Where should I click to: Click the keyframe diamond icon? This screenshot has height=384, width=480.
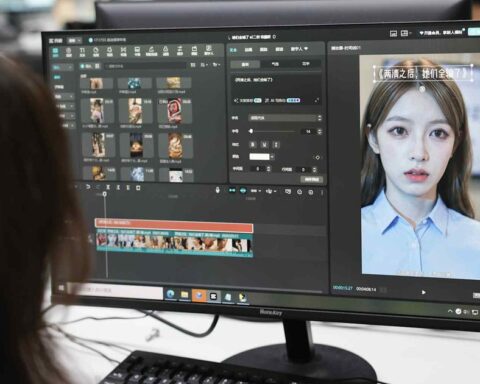click(x=317, y=157)
